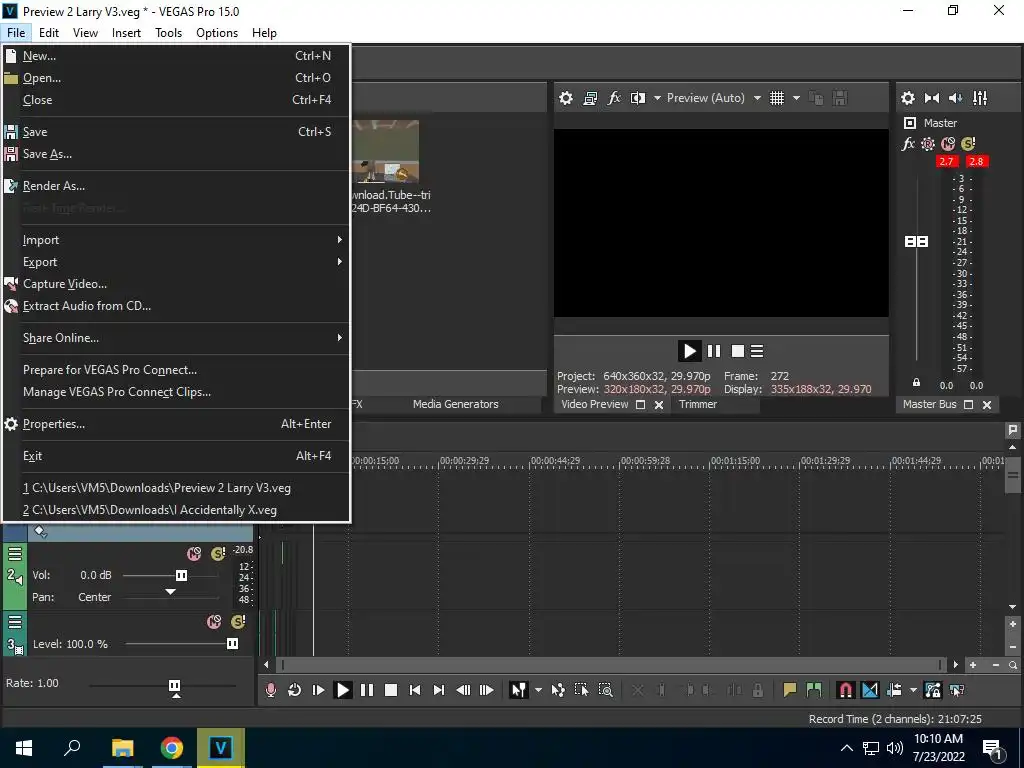
Task: Click Preview on External Monitor icon
Action: point(590,98)
